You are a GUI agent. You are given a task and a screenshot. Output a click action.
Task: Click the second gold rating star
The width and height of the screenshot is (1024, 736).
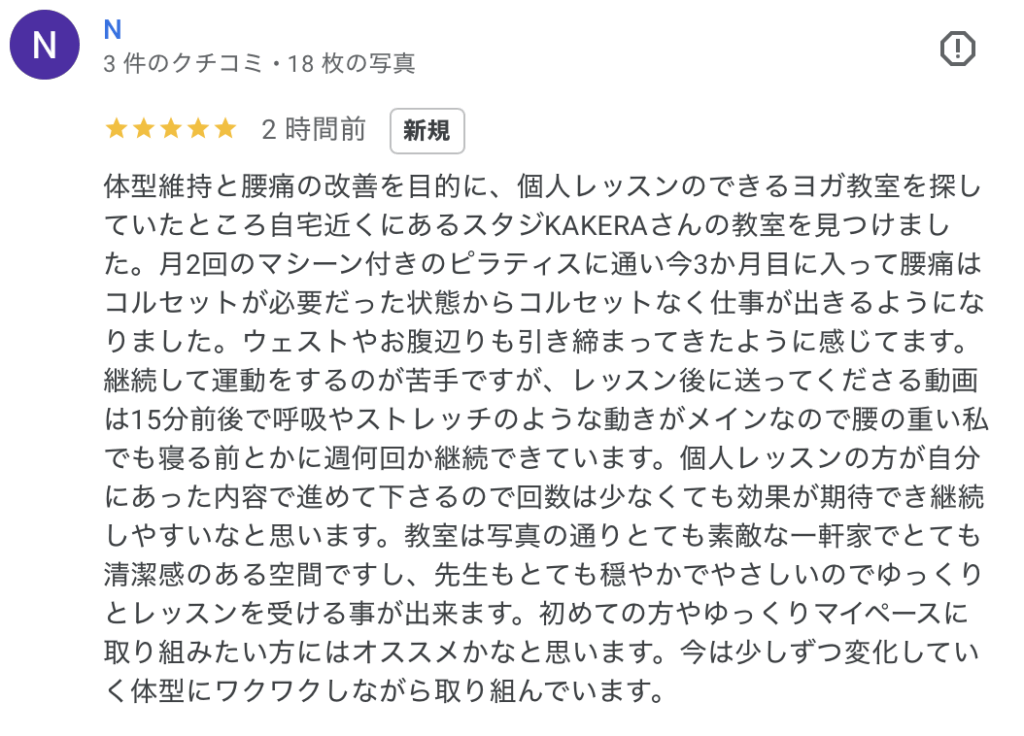click(144, 129)
